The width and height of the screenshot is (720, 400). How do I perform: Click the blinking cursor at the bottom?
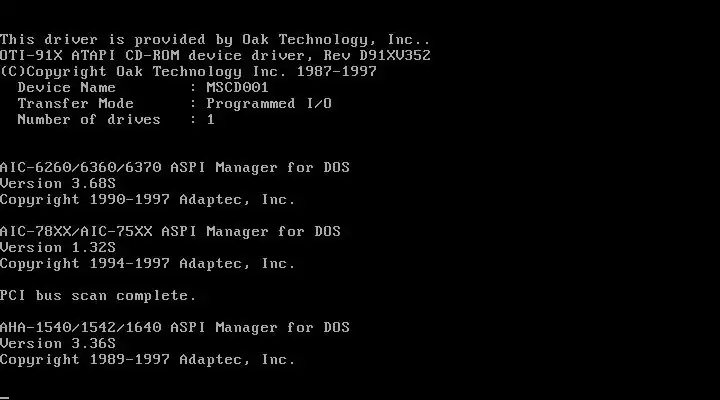pos(5,398)
